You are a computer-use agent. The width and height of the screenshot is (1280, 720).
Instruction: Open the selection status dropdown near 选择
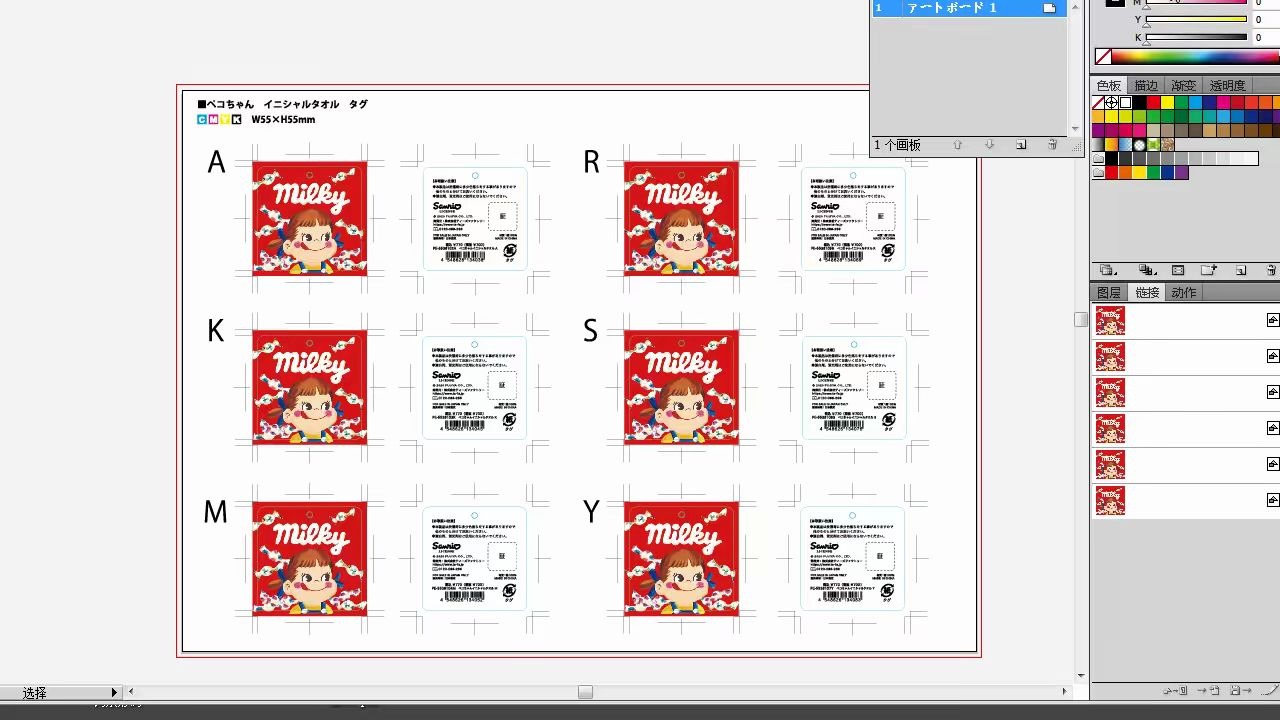114,691
